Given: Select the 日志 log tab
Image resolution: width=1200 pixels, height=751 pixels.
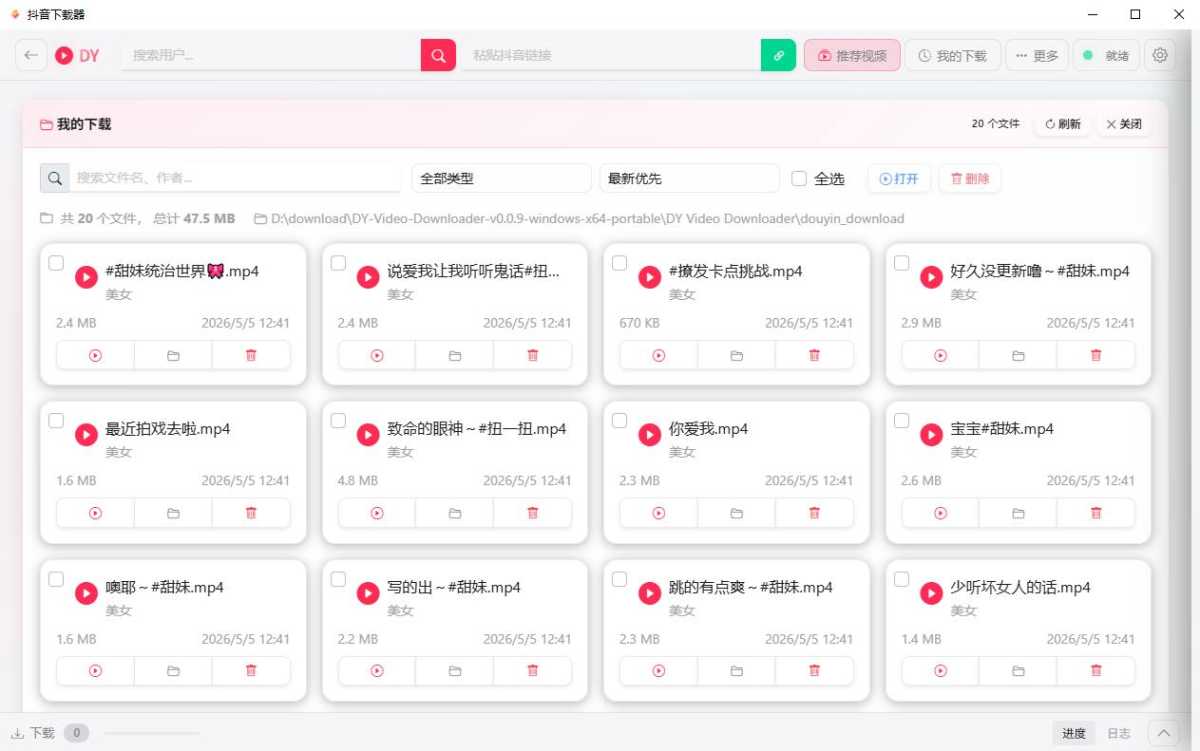Looking at the screenshot, I should pyautogui.click(x=1119, y=733).
